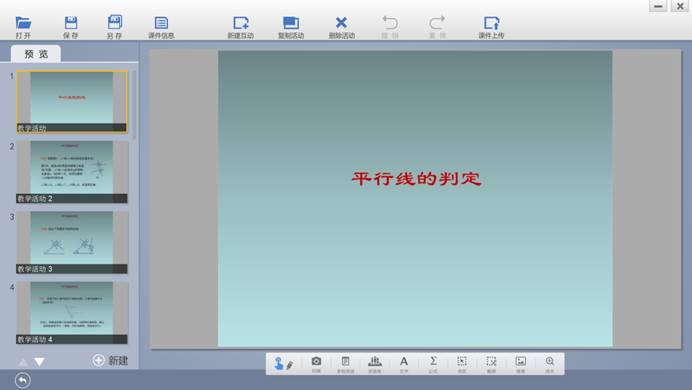Upload courseware using 课件上传 icon

pyautogui.click(x=491, y=27)
